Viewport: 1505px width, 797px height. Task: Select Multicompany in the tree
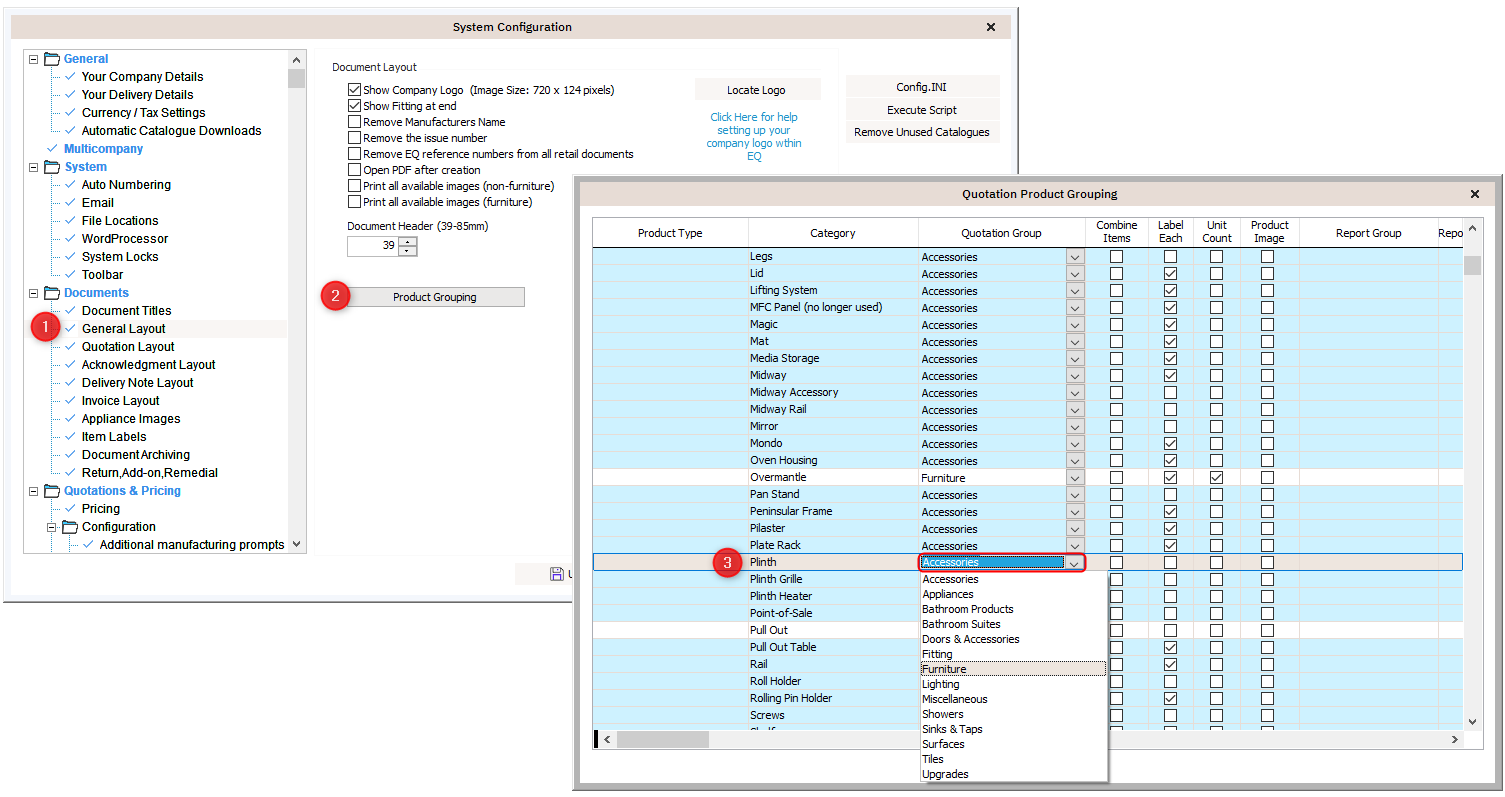(x=103, y=149)
